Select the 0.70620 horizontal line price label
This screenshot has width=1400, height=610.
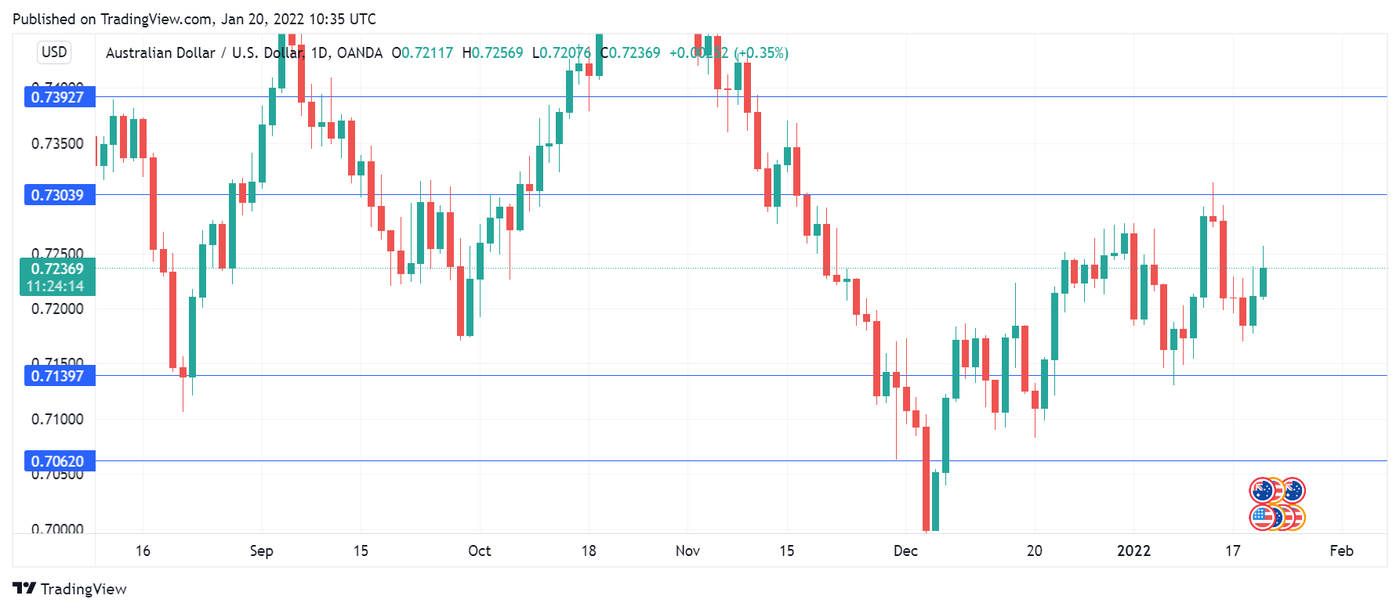(57, 461)
